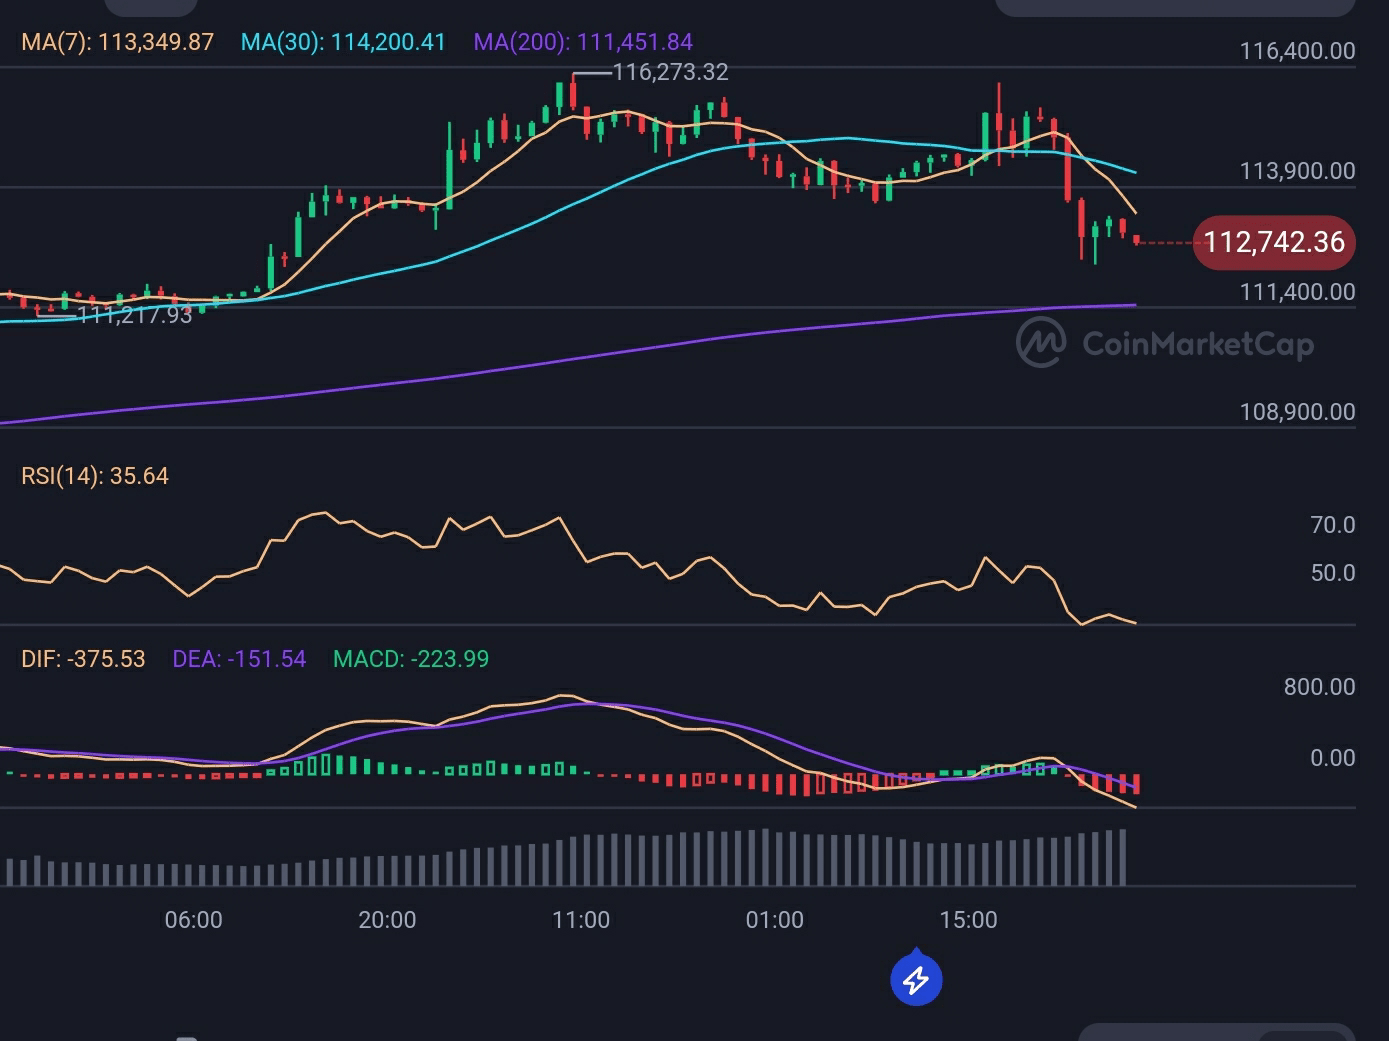This screenshot has height=1041, width=1389.
Task: Tap the MACD: -223.99 value label
Action: (x=411, y=659)
